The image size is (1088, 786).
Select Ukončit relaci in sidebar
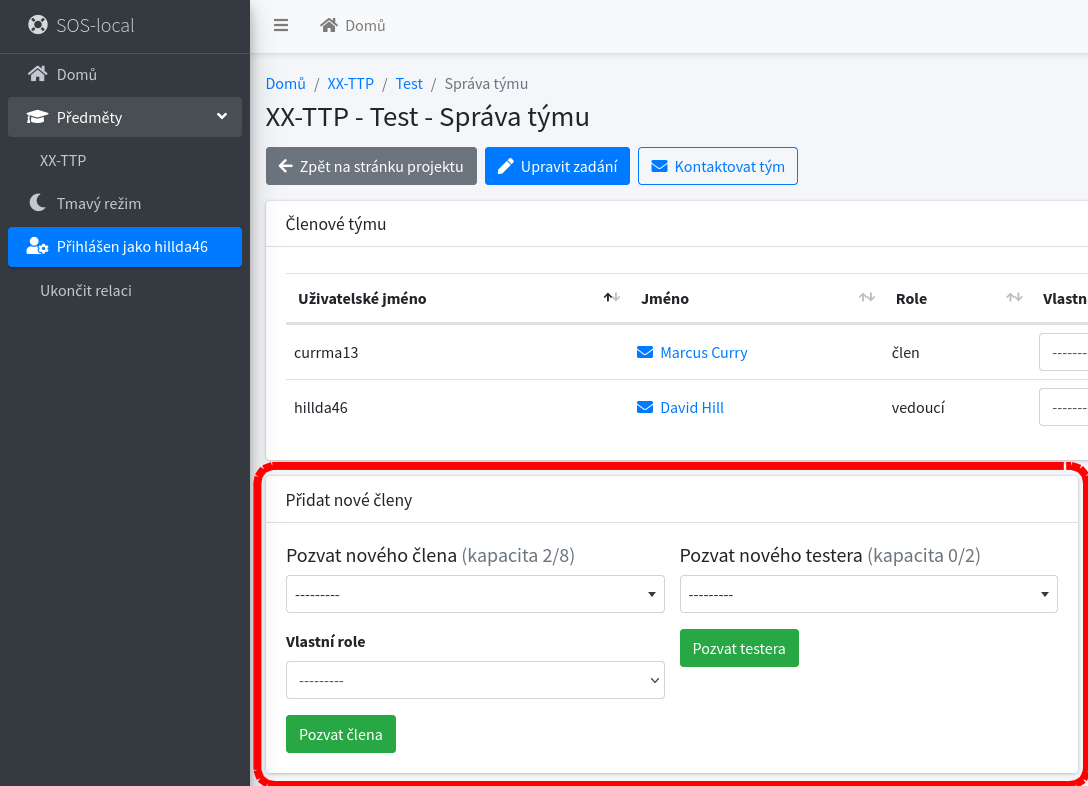[x=125, y=291]
